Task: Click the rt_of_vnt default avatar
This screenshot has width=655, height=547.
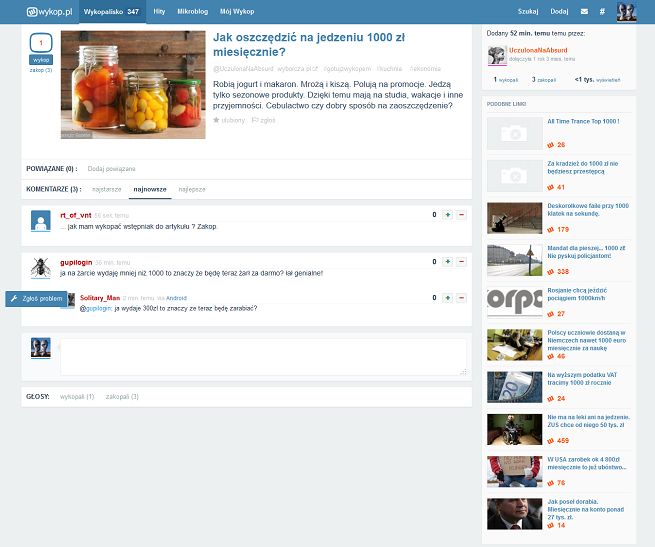Action: [41, 221]
